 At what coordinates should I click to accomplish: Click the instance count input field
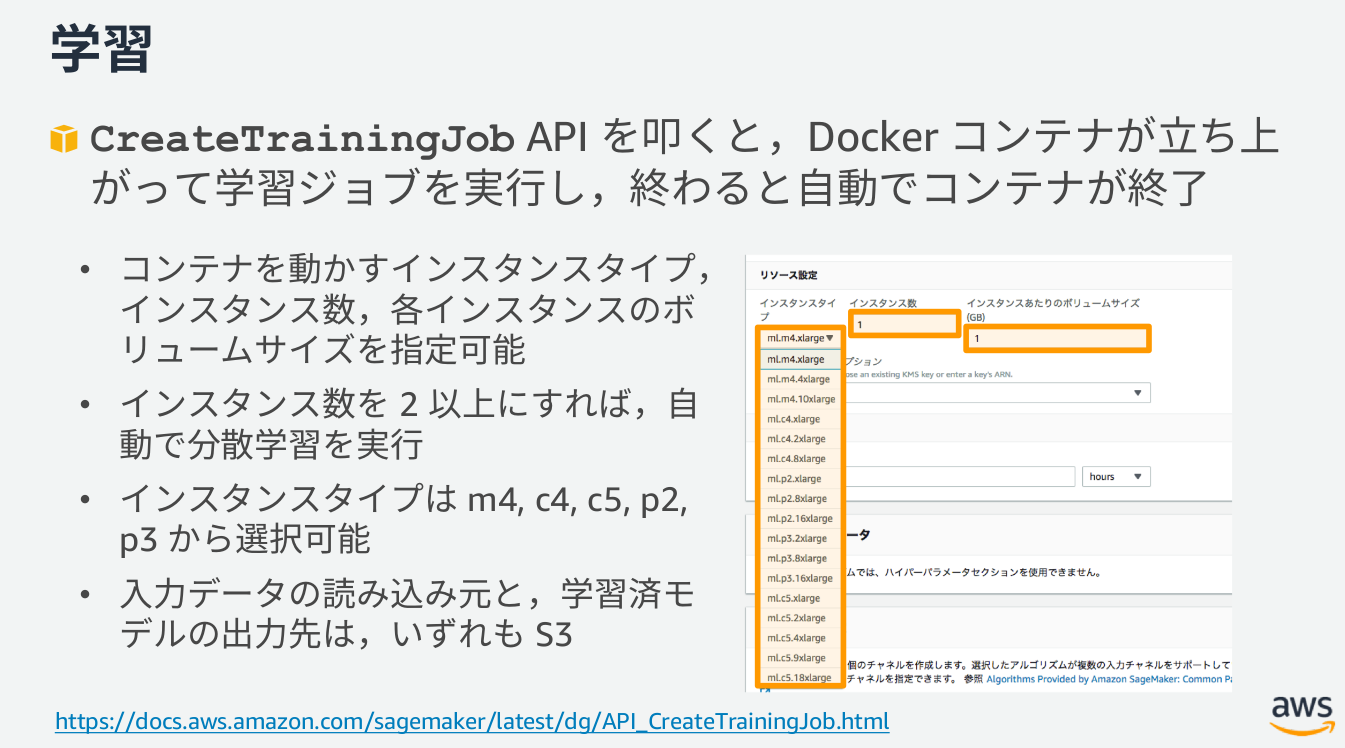[904, 324]
